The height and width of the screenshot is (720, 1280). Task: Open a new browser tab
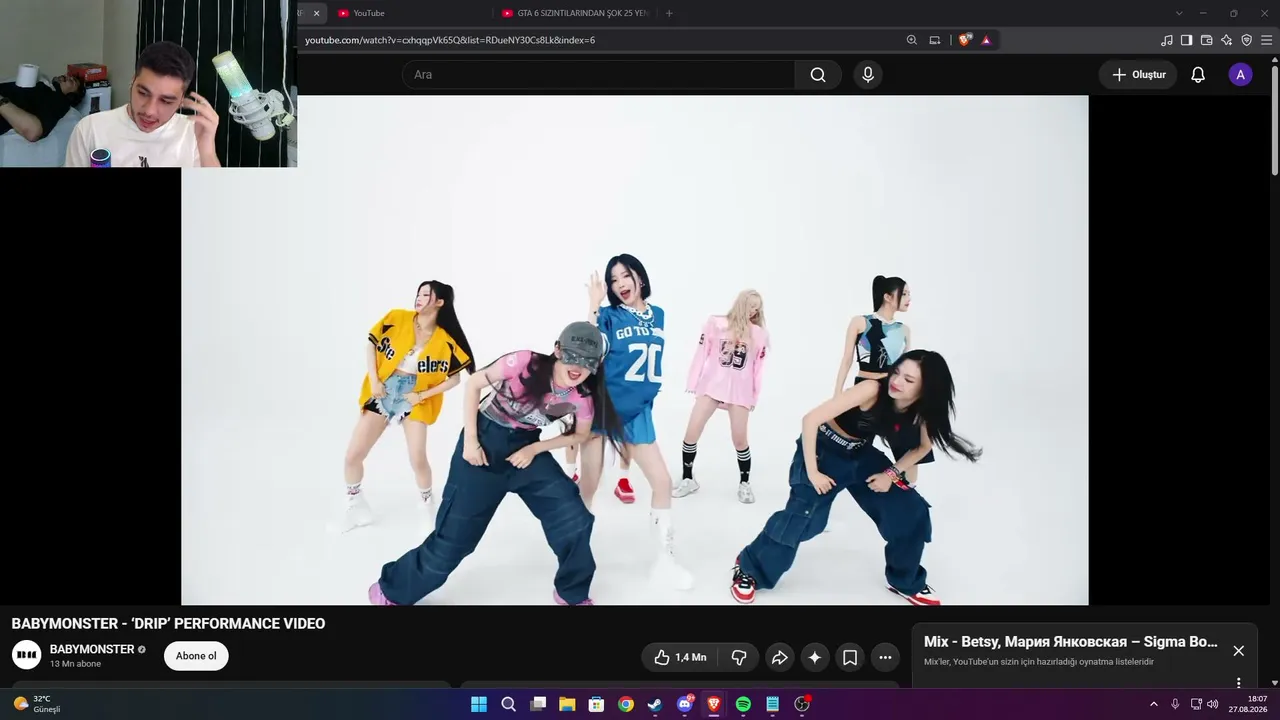point(669,13)
